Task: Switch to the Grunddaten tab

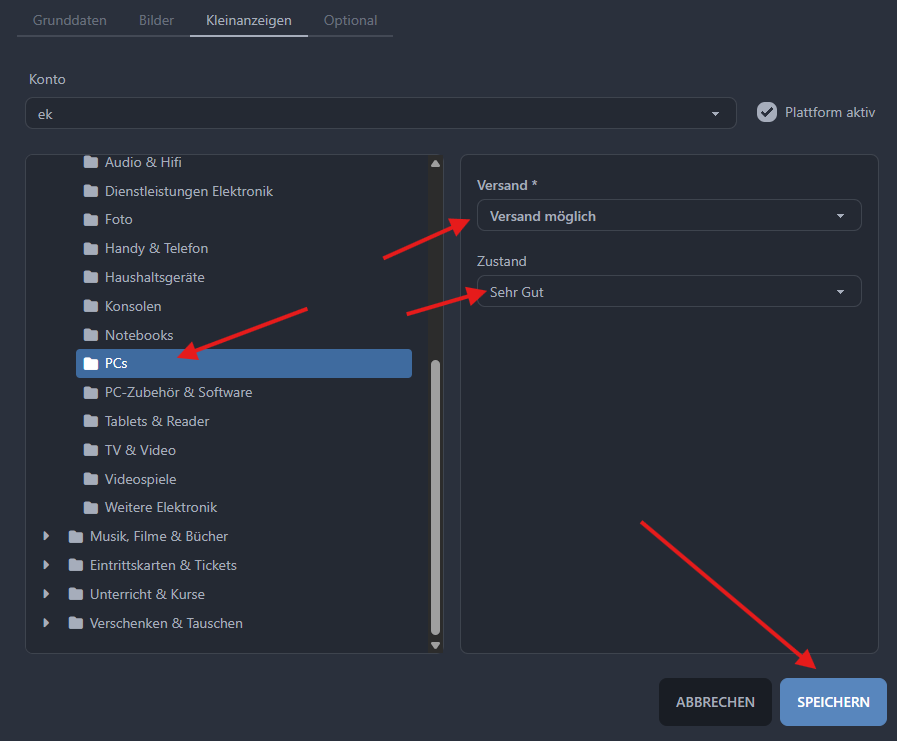Action: click(x=70, y=20)
